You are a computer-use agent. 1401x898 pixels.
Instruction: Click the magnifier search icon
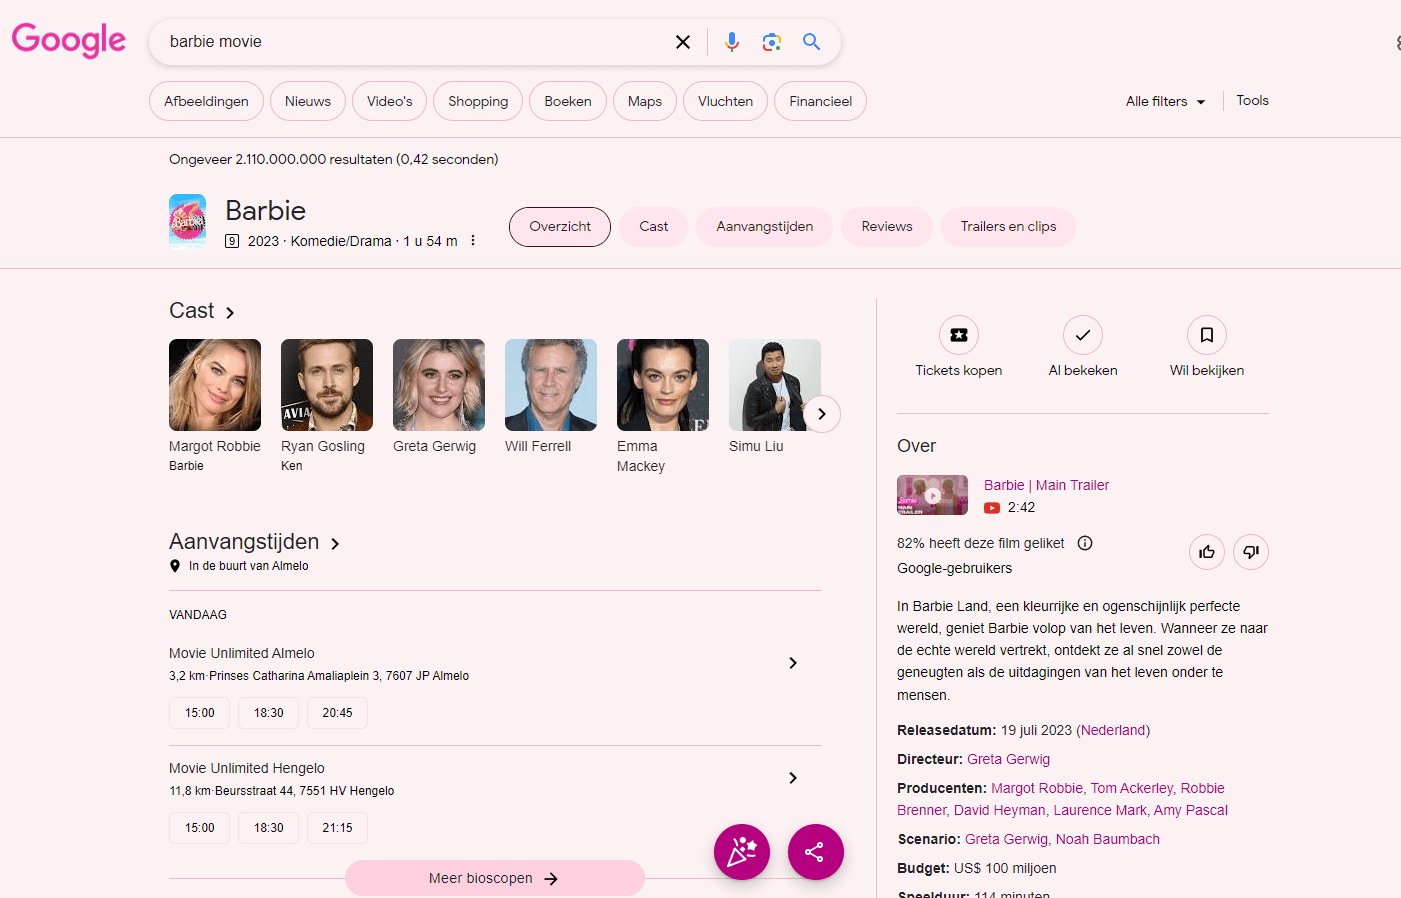pos(812,42)
